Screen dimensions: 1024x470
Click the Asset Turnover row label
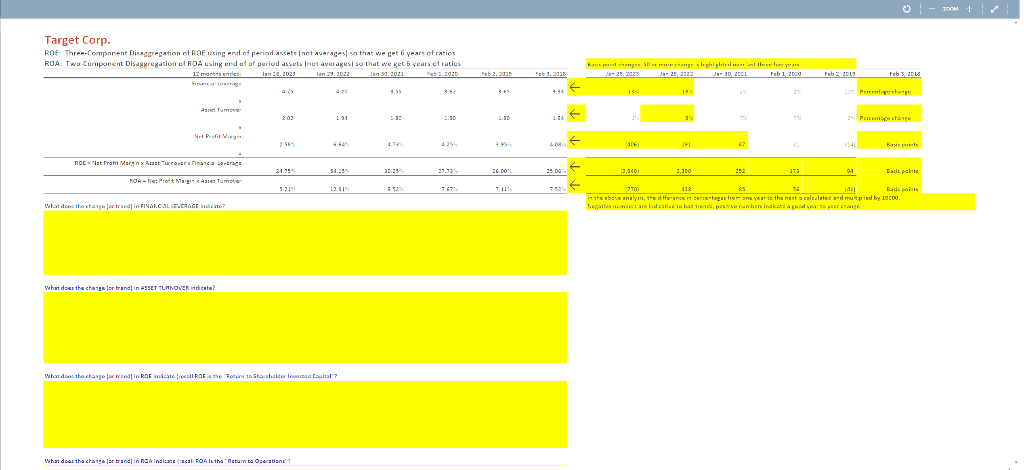pyautogui.click(x=221, y=110)
